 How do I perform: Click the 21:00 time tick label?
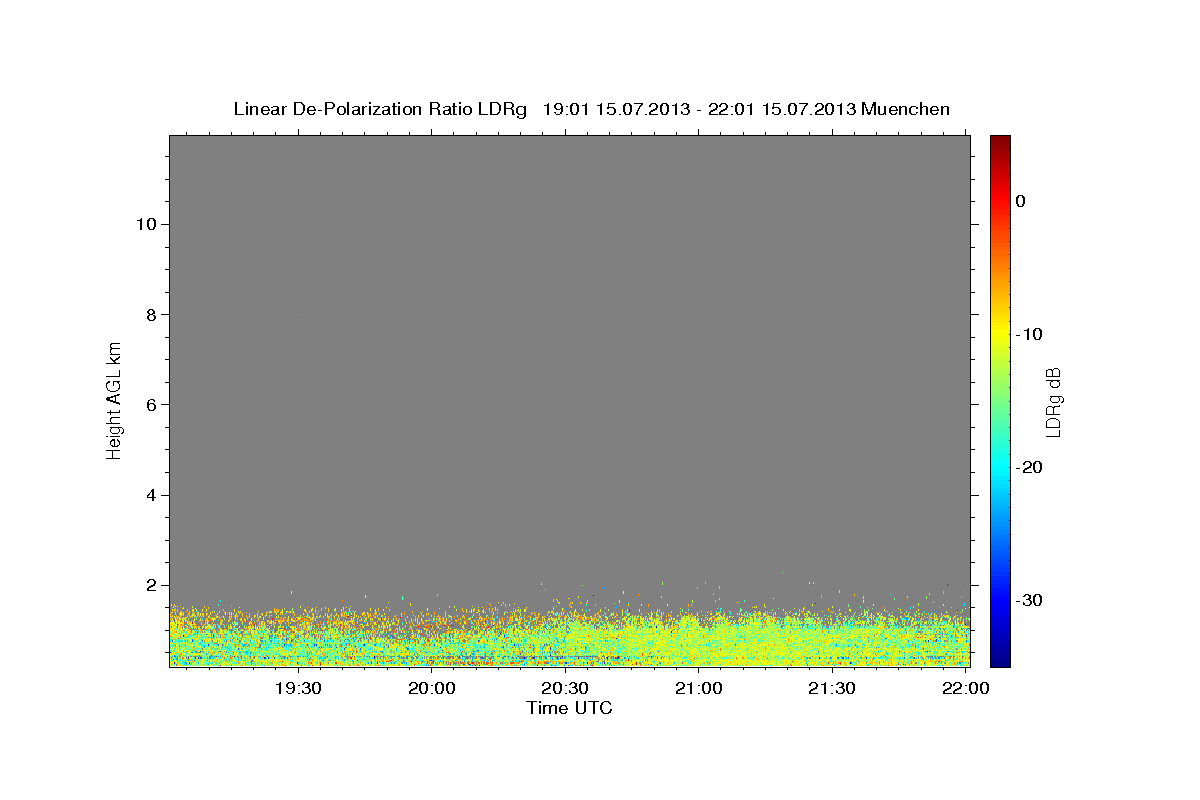[698, 689]
